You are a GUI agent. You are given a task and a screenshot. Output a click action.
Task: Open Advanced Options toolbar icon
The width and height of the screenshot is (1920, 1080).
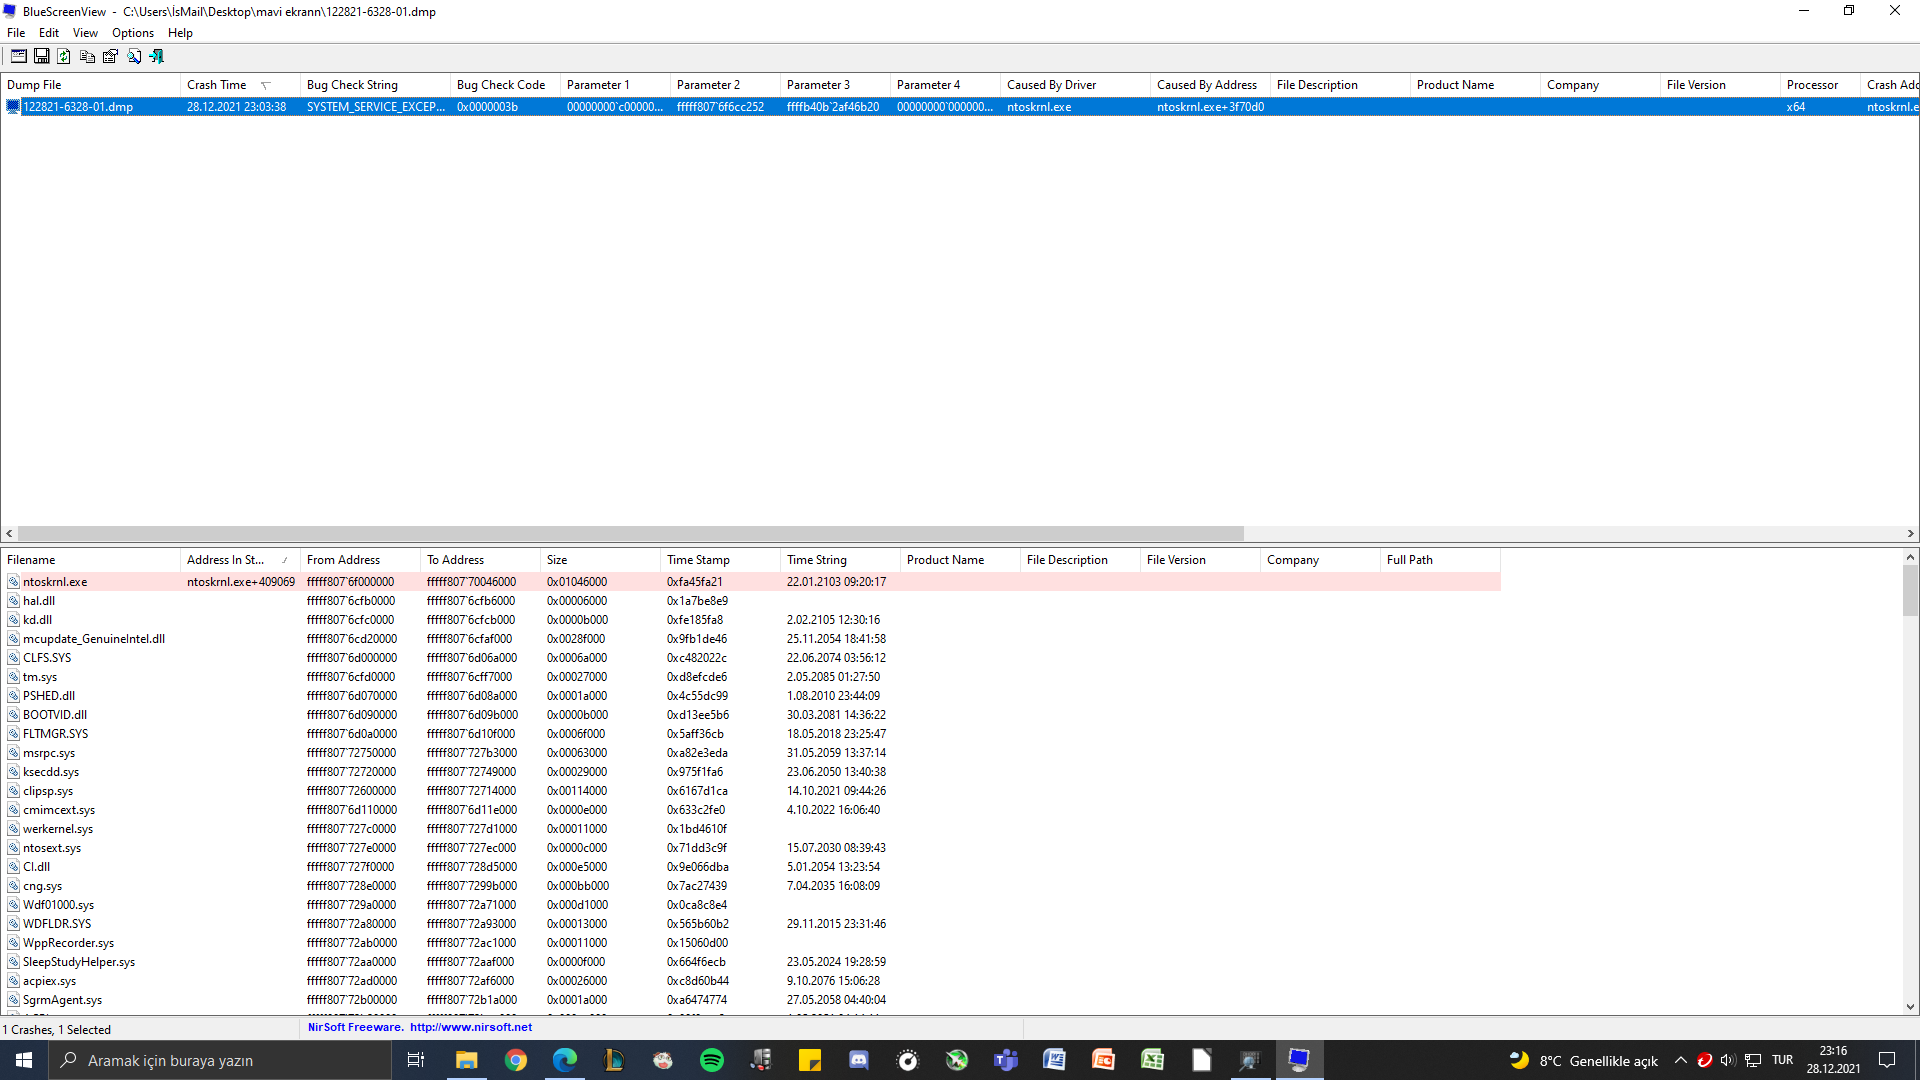pyautogui.click(x=19, y=57)
